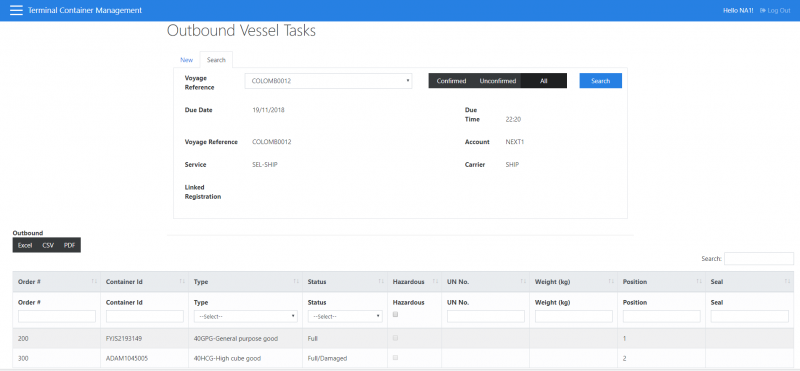Sort table by Container Id arrows

point(182,282)
